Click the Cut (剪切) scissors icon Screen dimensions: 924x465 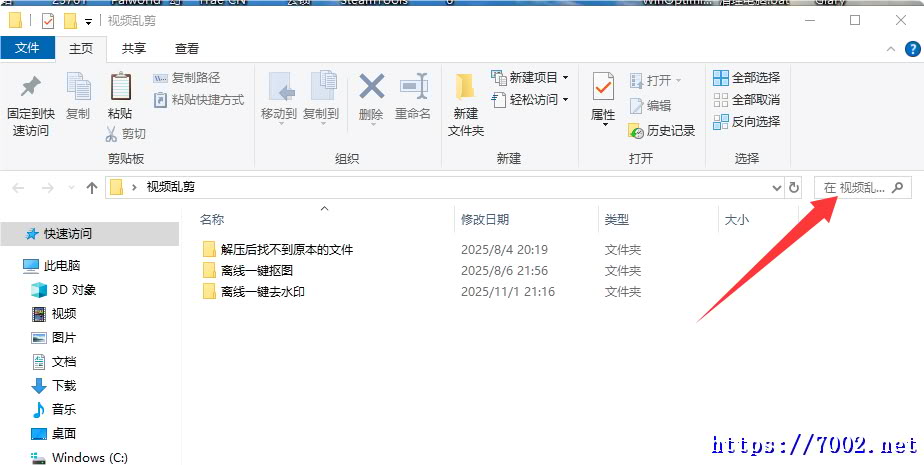coord(111,134)
